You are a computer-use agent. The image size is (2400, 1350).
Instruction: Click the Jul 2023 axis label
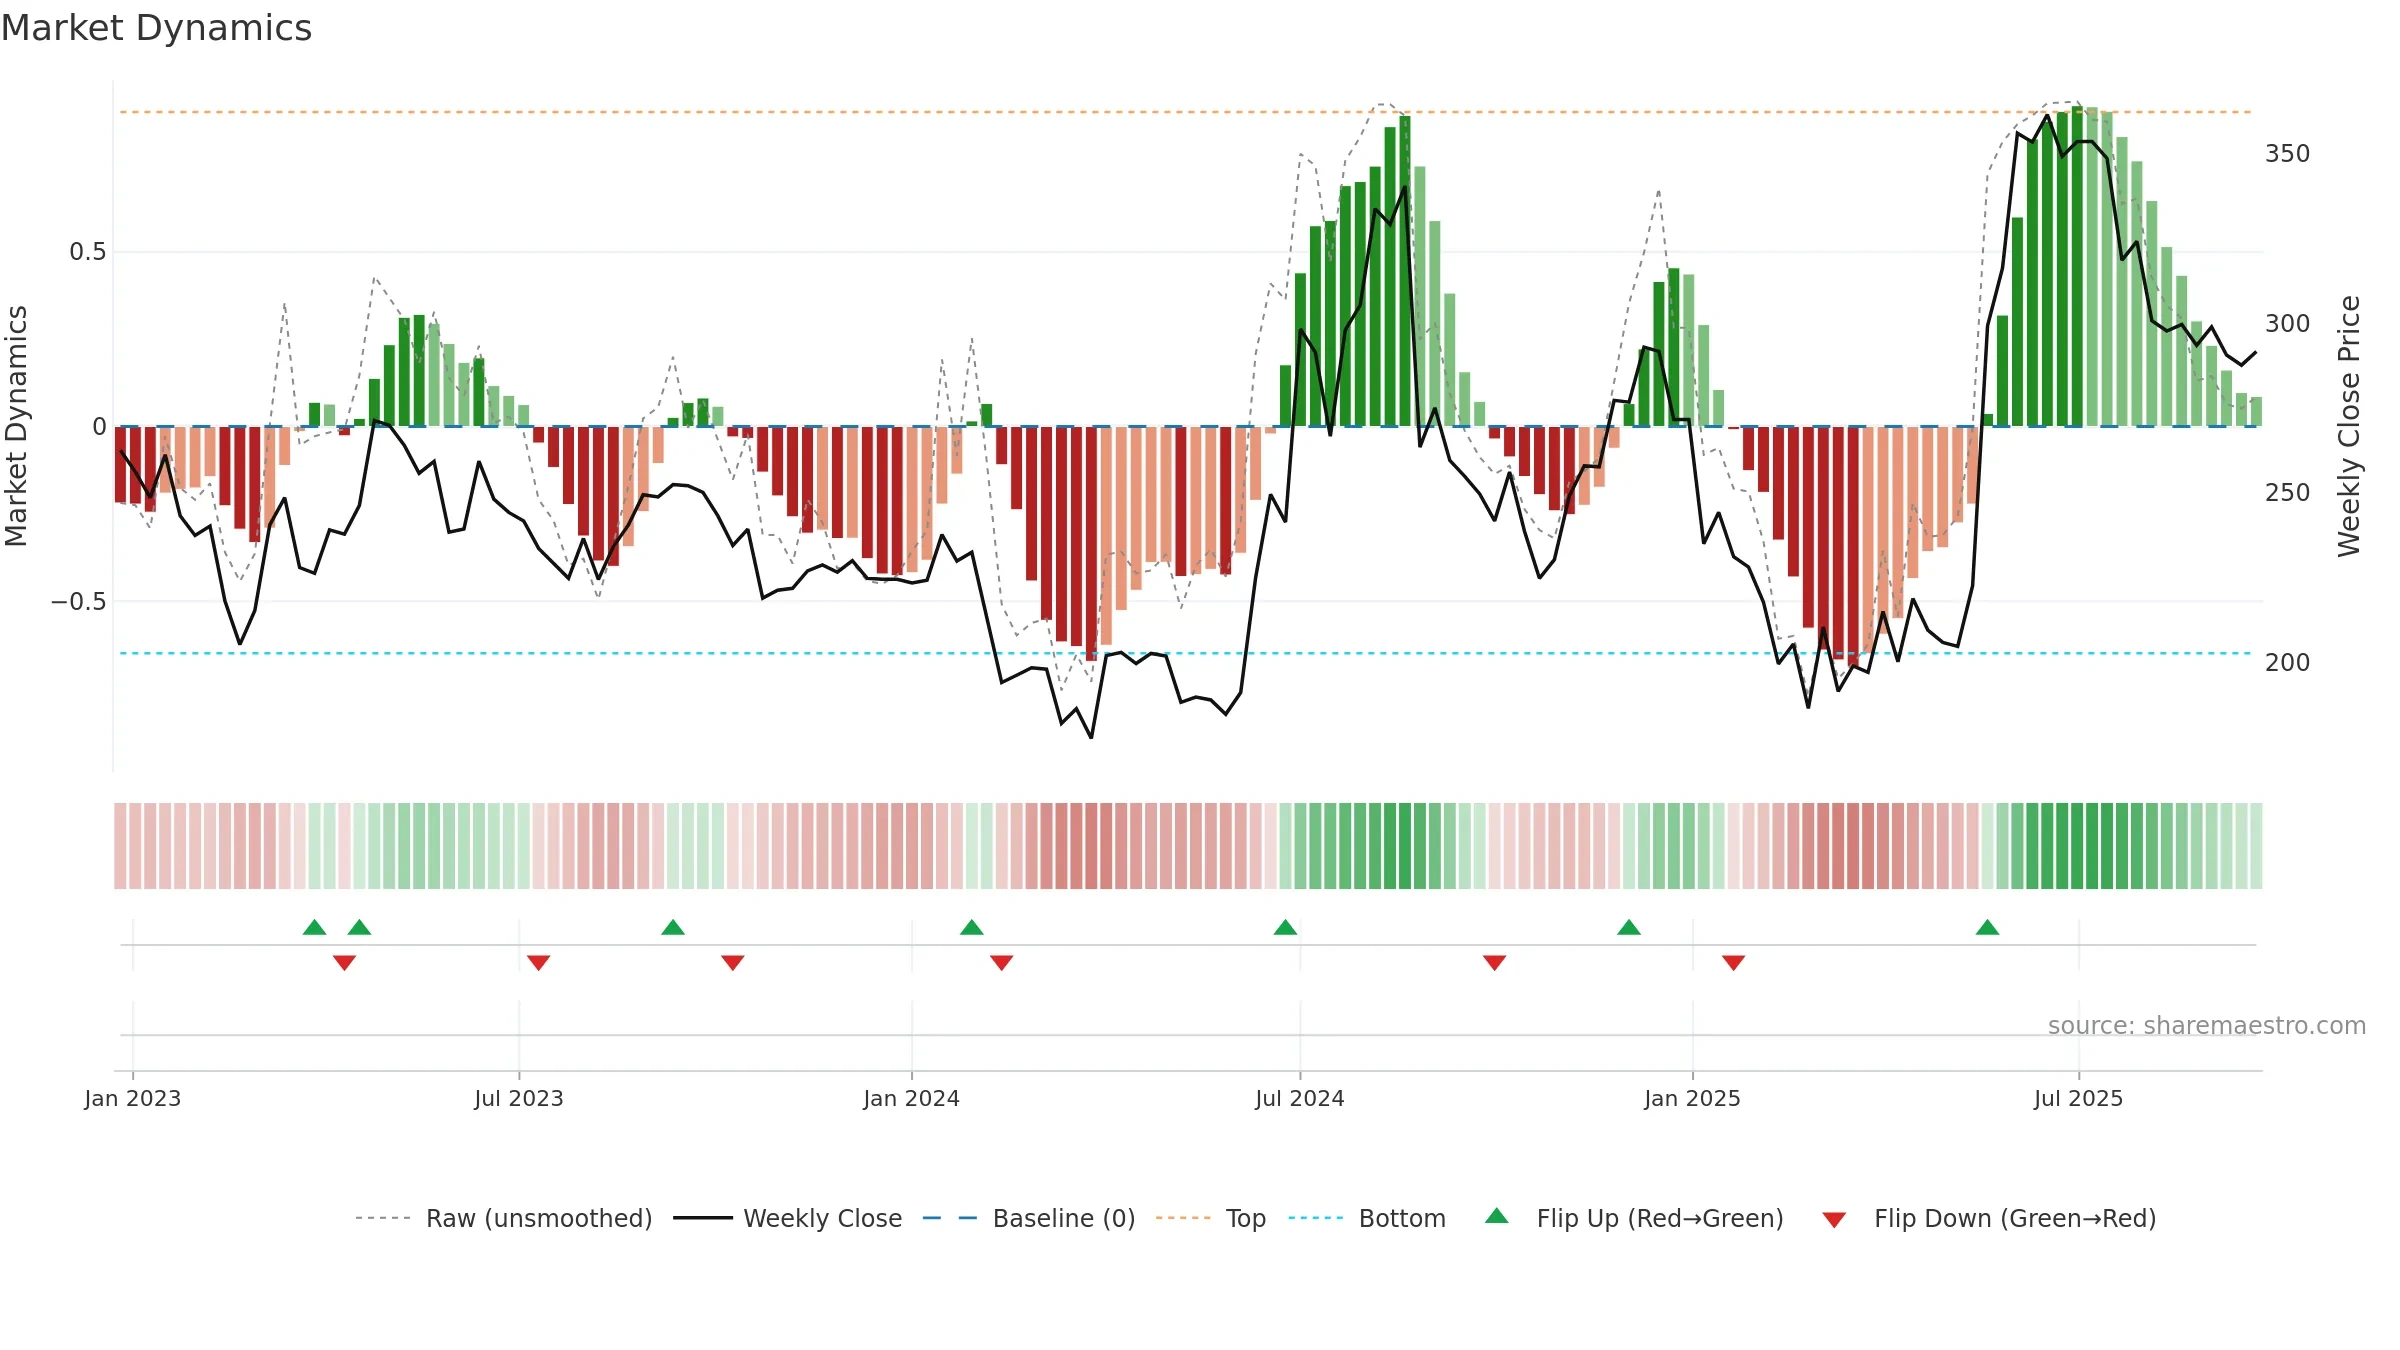point(519,1098)
